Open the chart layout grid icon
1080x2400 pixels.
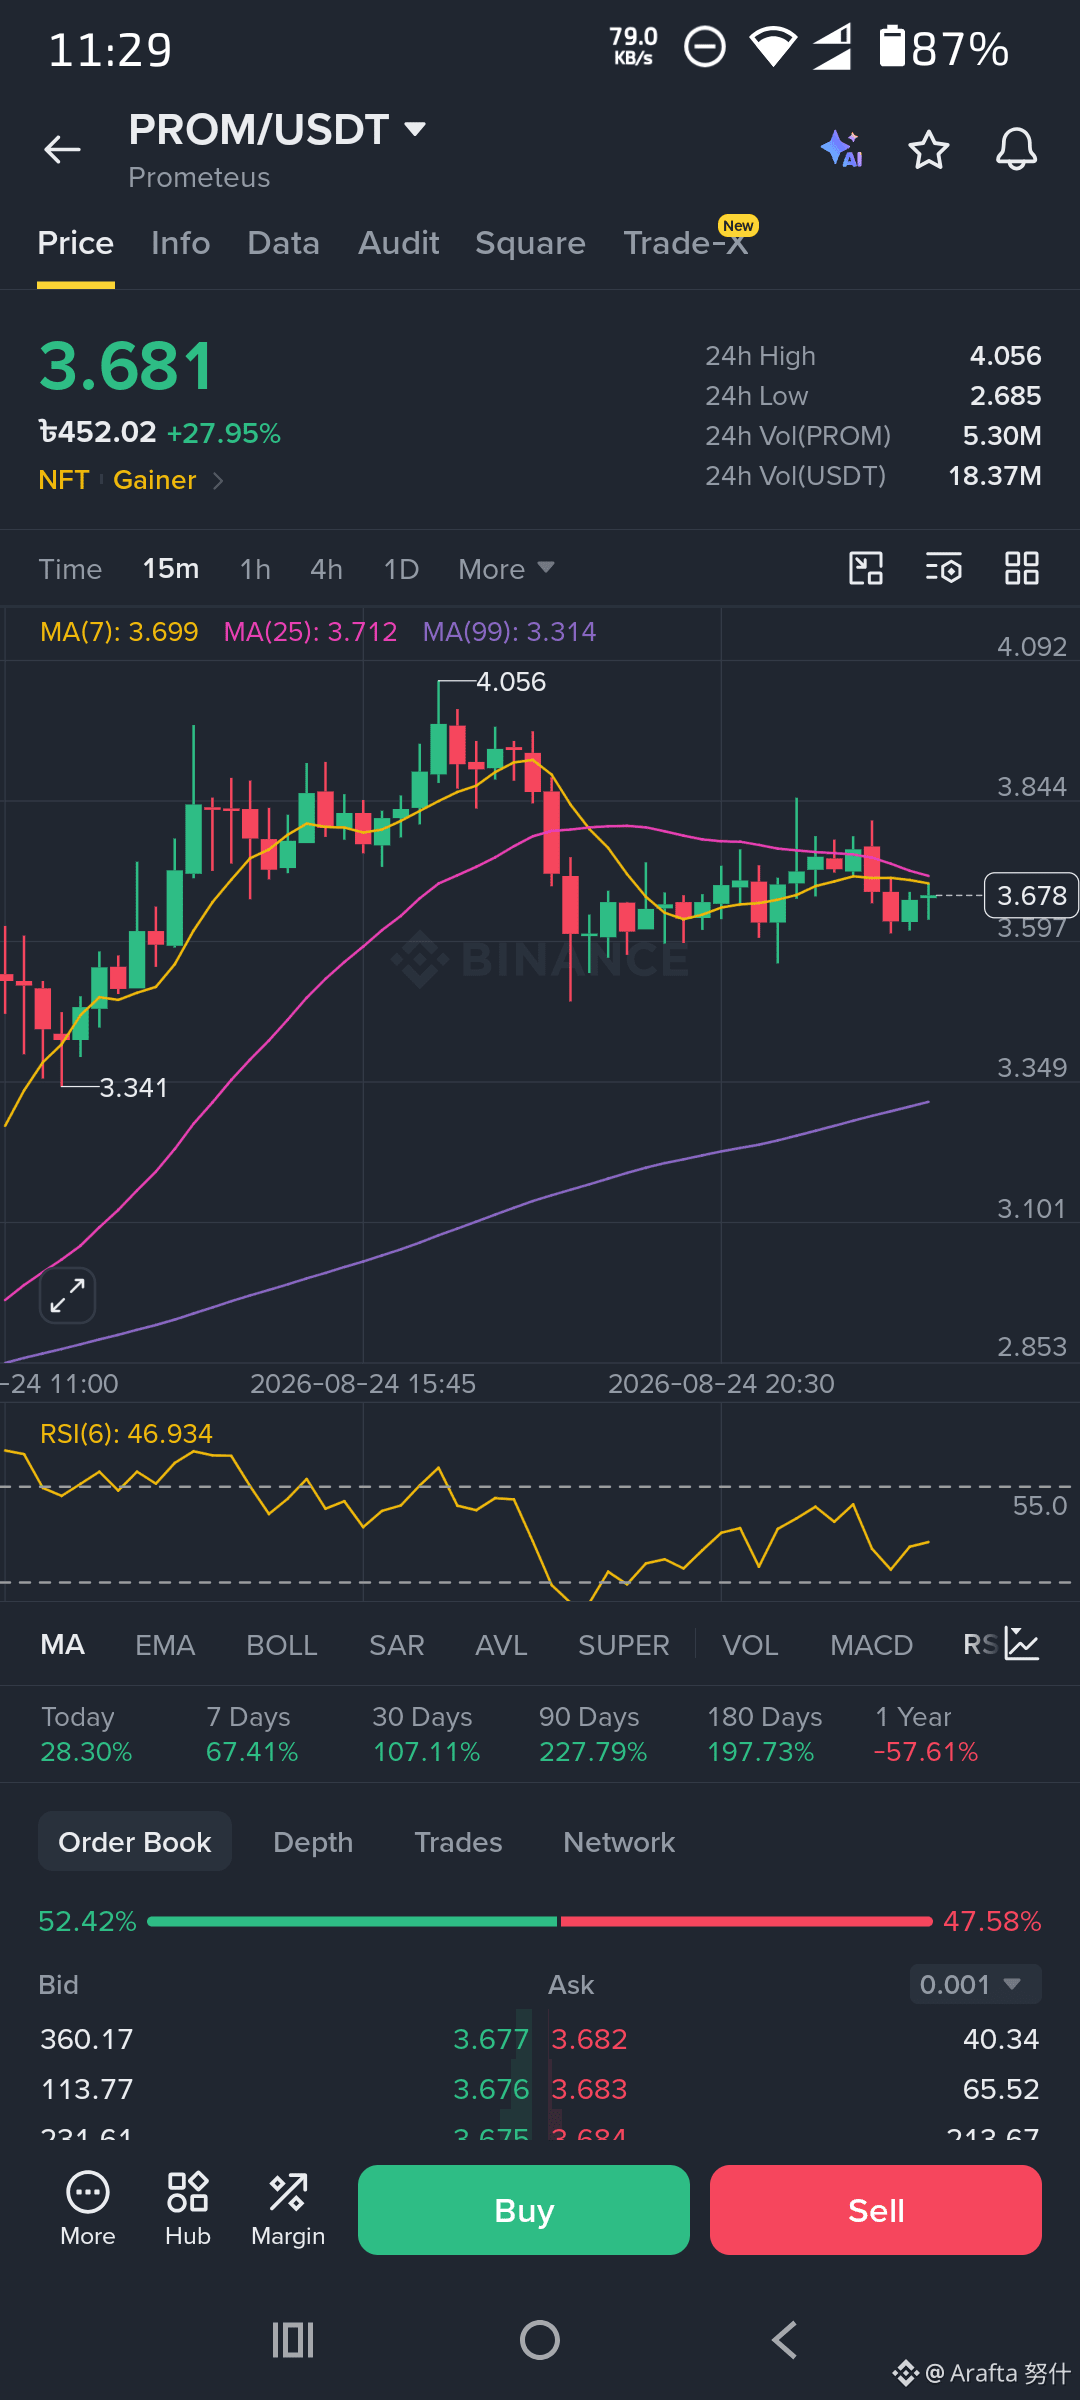click(1022, 568)
